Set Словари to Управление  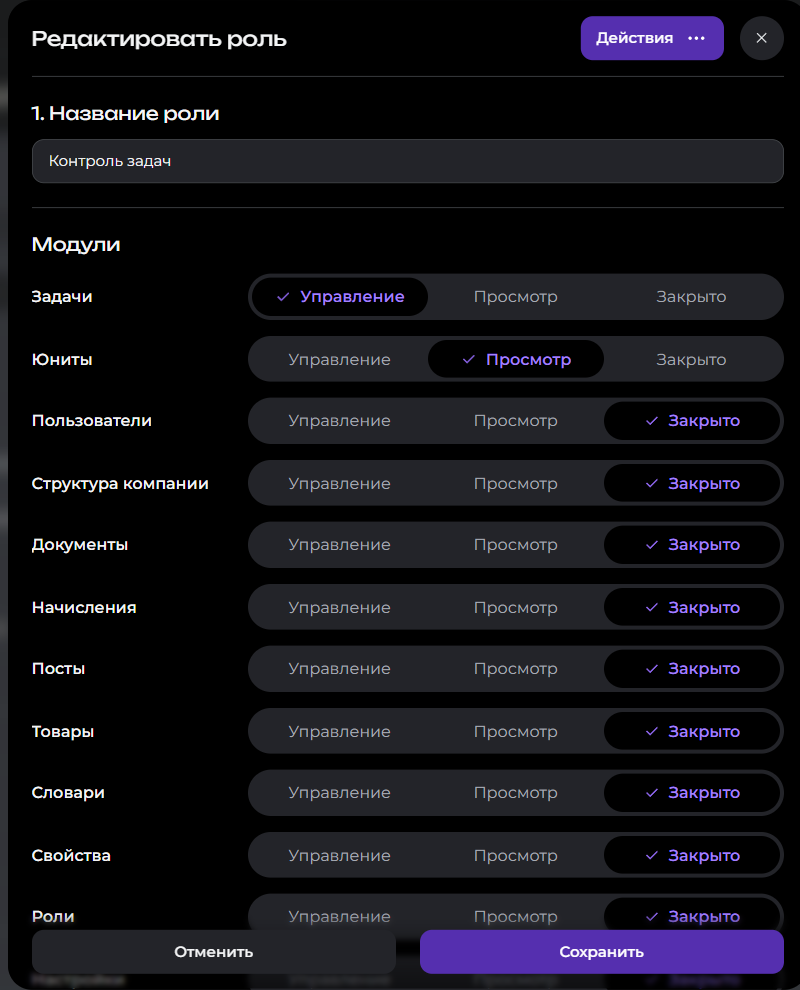(x=340, y=792)
